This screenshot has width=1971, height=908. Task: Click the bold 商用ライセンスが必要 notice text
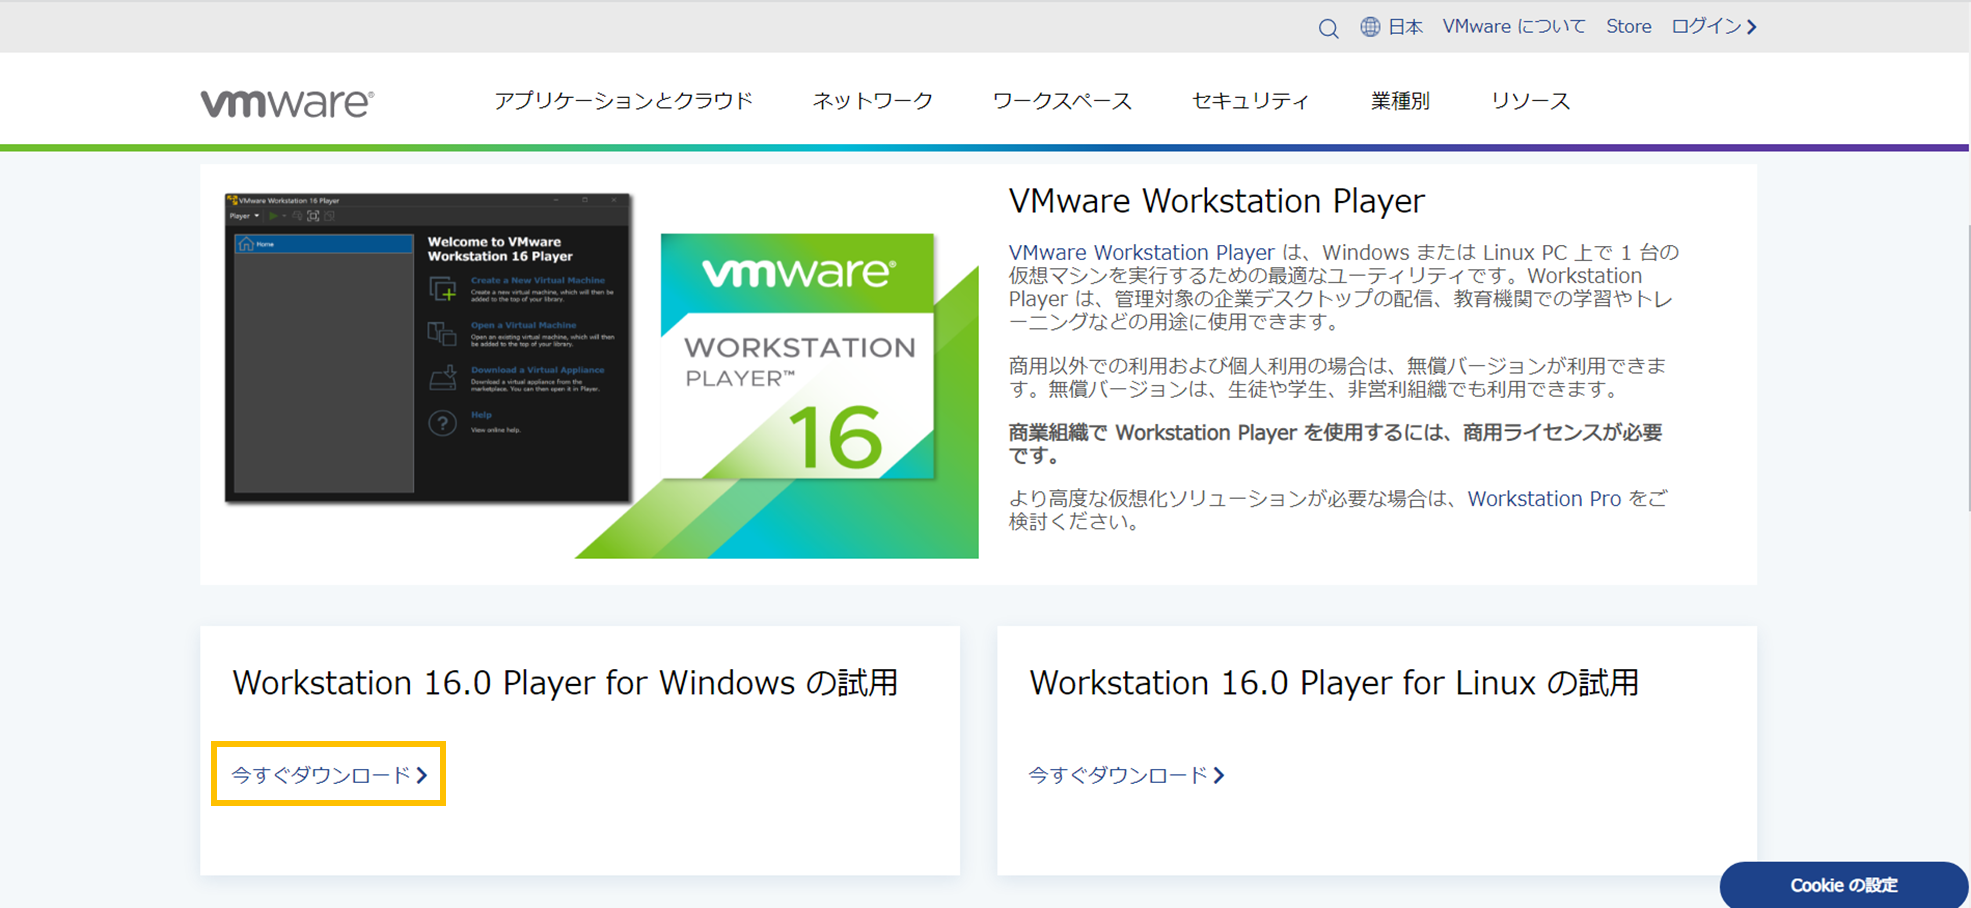(1334, 444)
